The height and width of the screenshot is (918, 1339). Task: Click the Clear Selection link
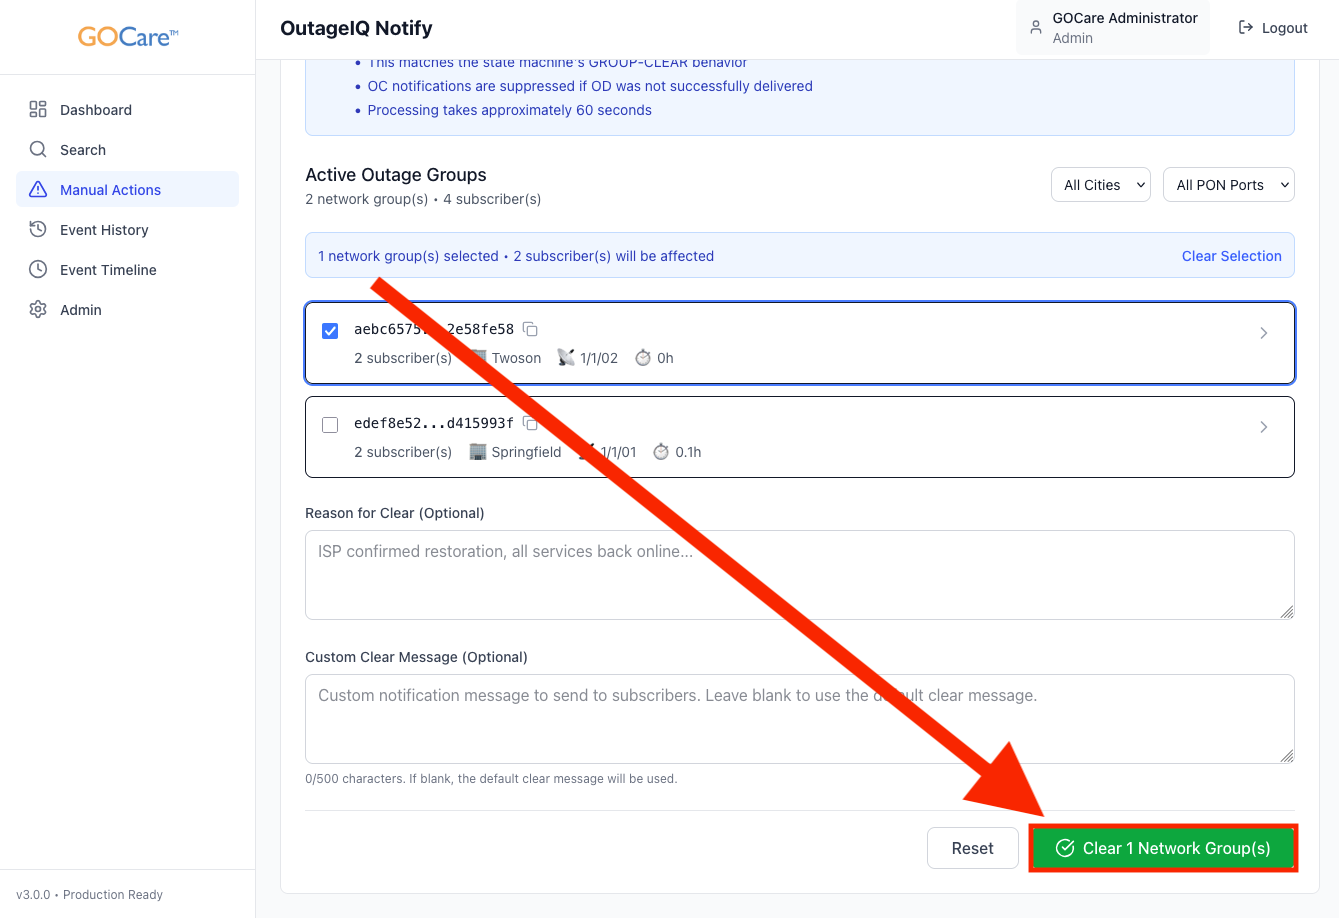click(x=1231, y=256)
